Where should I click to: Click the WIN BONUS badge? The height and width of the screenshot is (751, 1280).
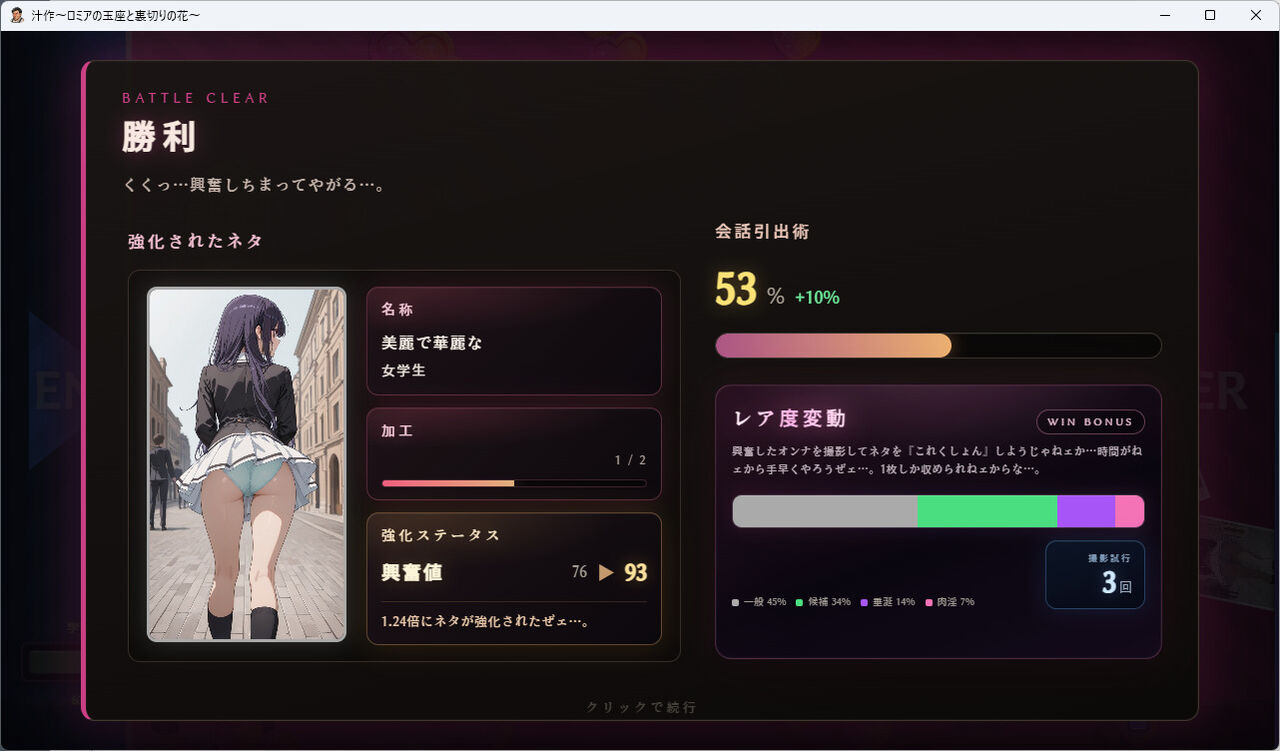coord(1090,422)
